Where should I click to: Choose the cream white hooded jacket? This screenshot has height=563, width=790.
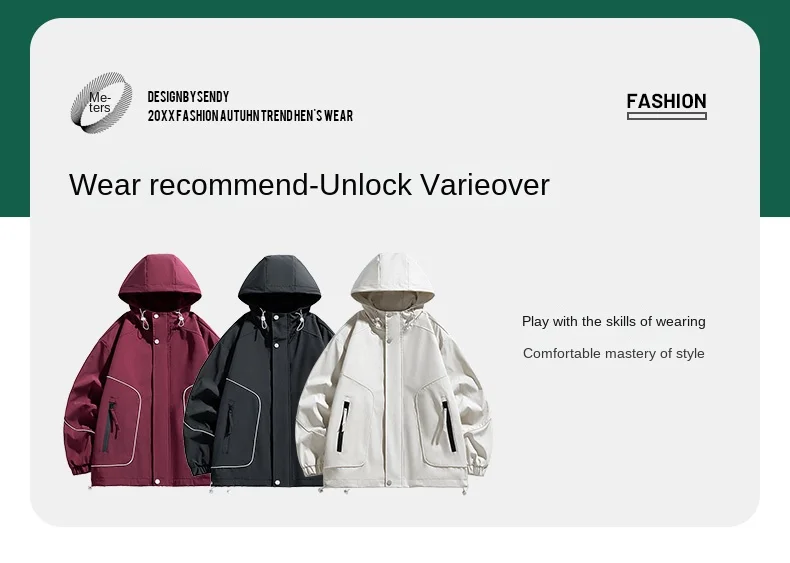(394, 373)
